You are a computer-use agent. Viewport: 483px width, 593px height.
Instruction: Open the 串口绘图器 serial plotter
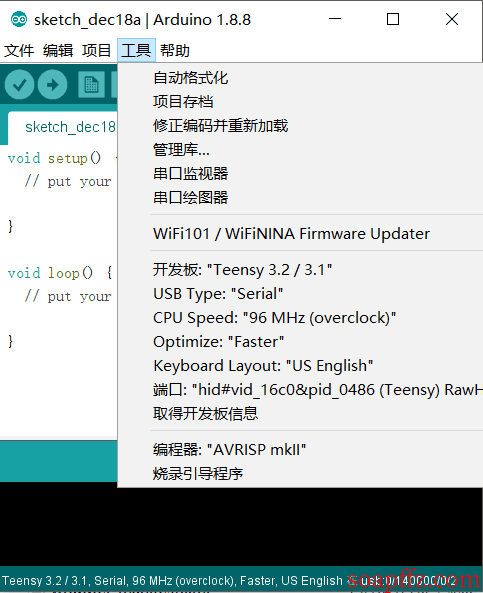point(300,197)
